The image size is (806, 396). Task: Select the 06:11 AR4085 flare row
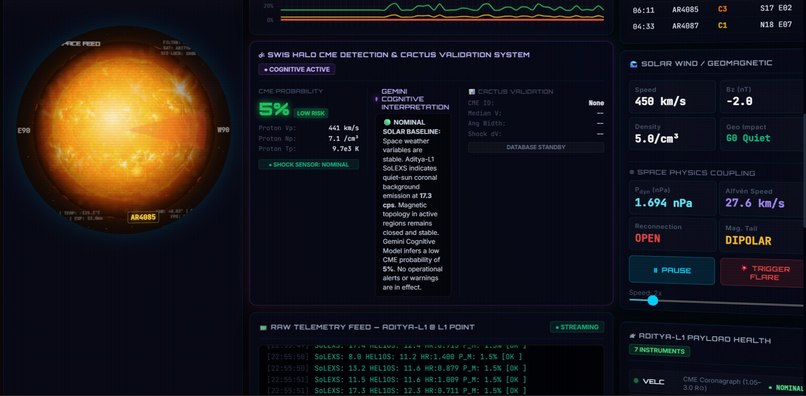click(712, 9)
